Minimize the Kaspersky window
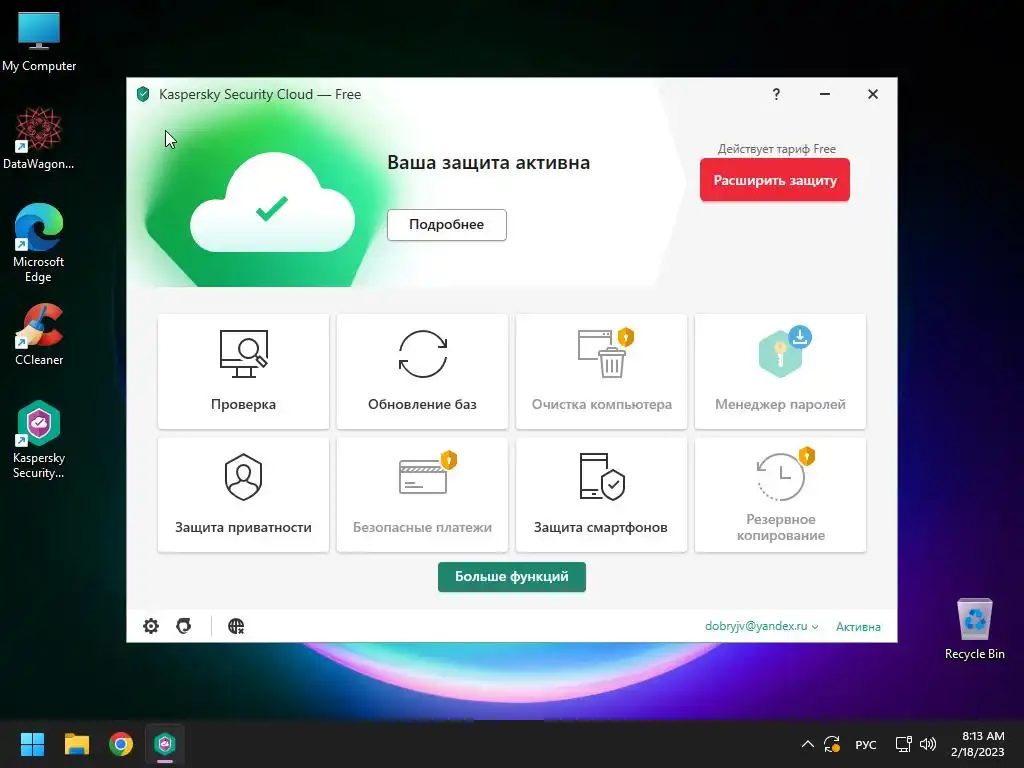 coord(825,94)
